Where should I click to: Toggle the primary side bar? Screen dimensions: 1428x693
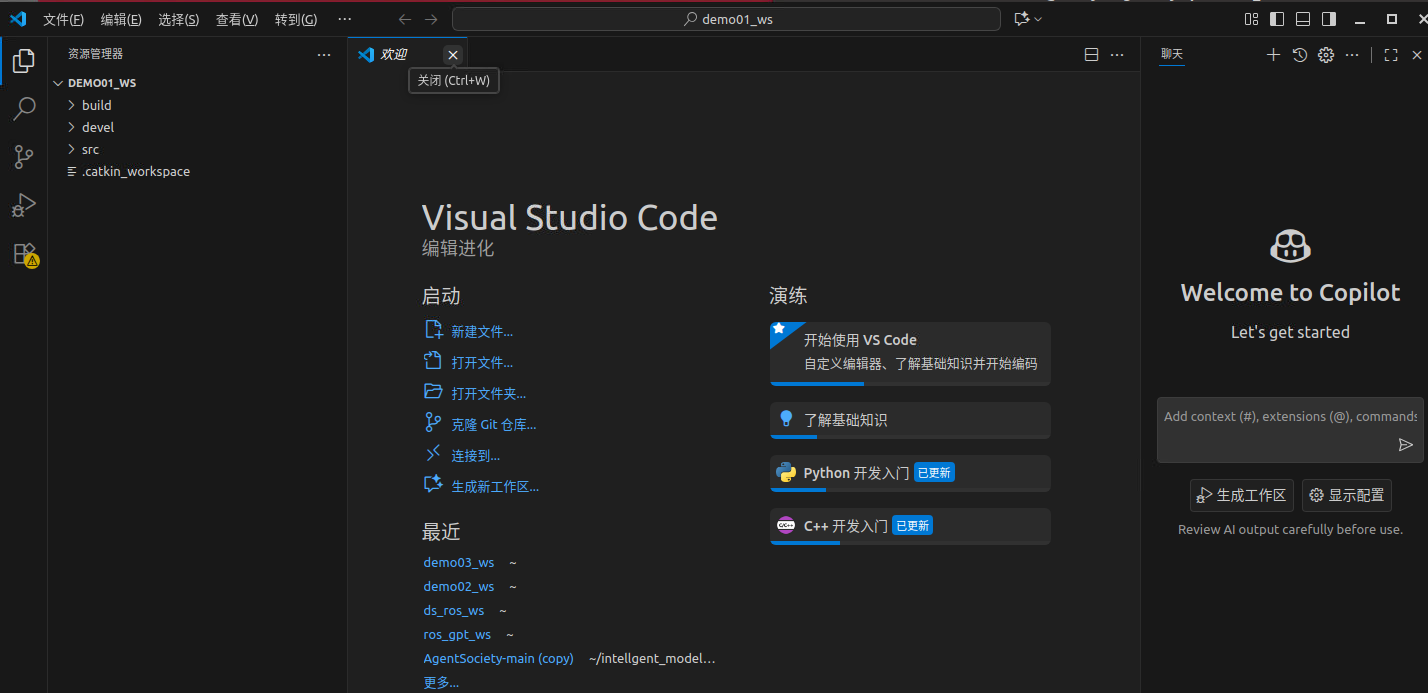pyautogui.click(x=1277, y=19)
